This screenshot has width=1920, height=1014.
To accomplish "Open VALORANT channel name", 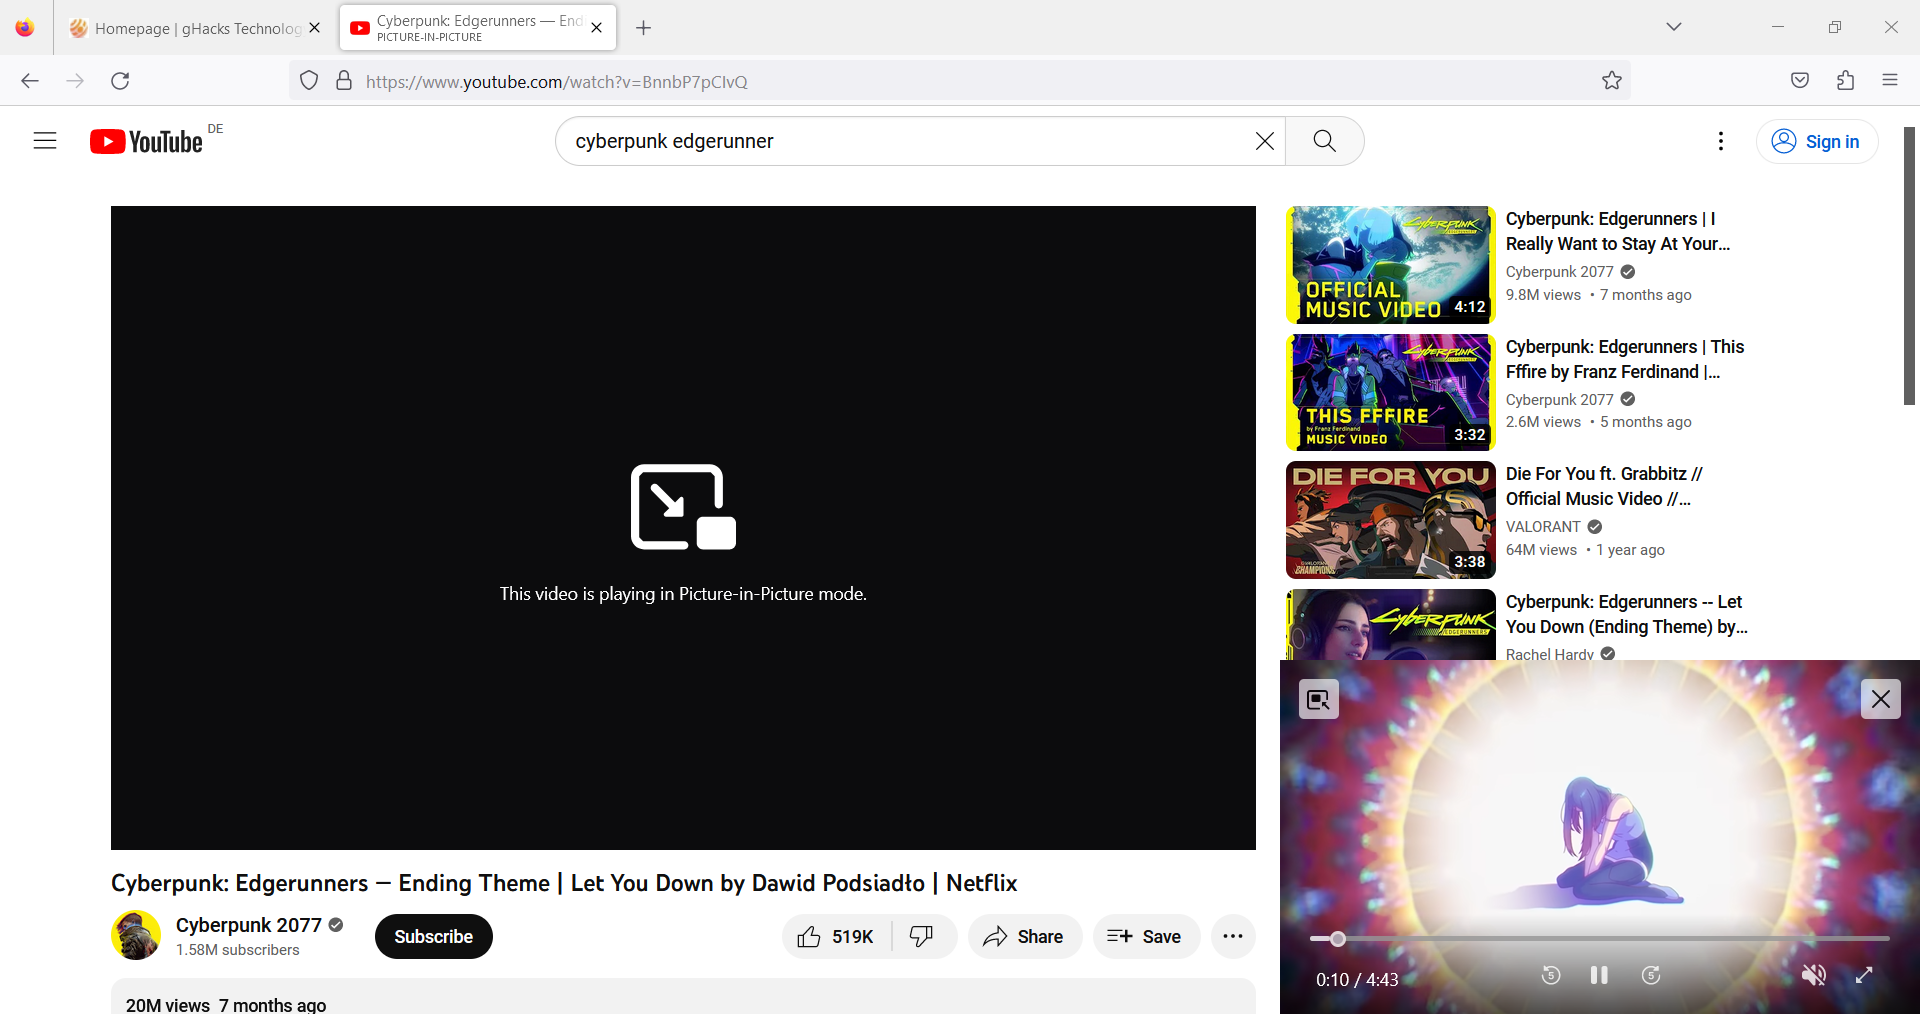I will [1543, 527].
